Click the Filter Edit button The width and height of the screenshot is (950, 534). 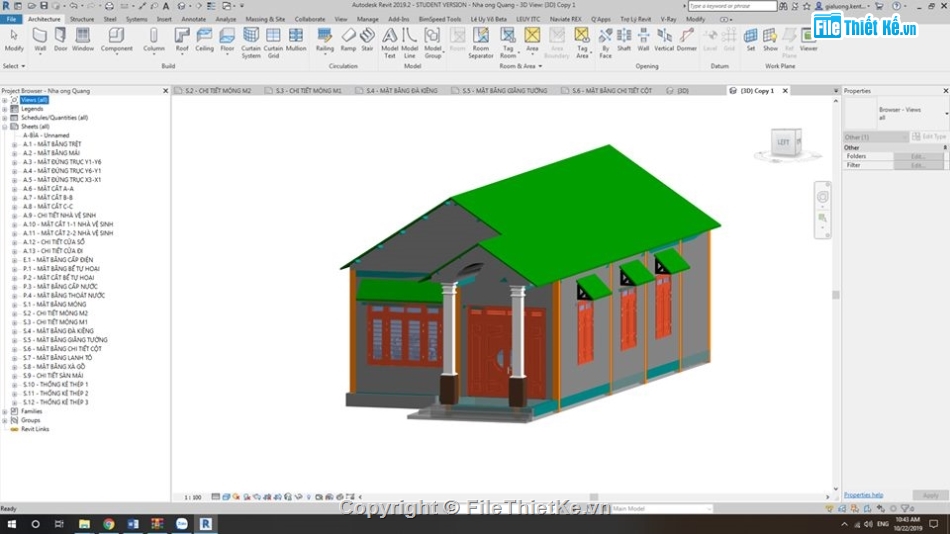click(x=918, y=165)
